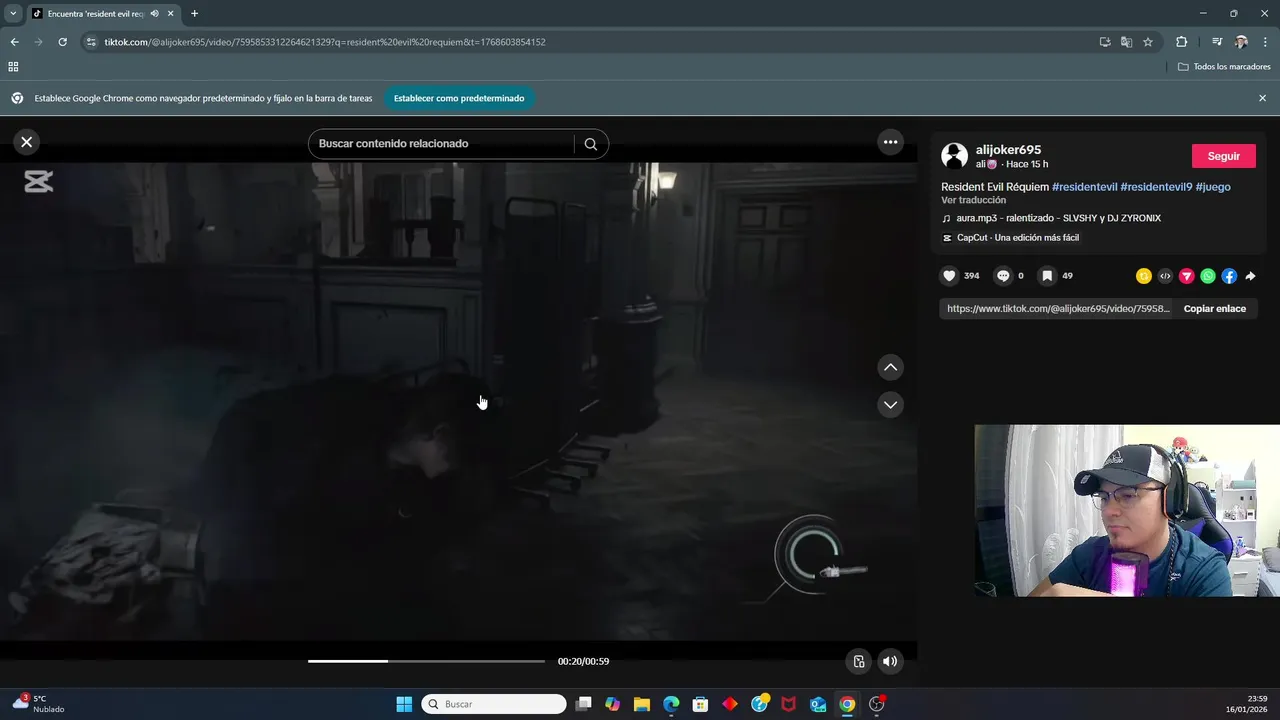Click the TikTok video link text field

pyautogui.click(x=1057, y=309)
